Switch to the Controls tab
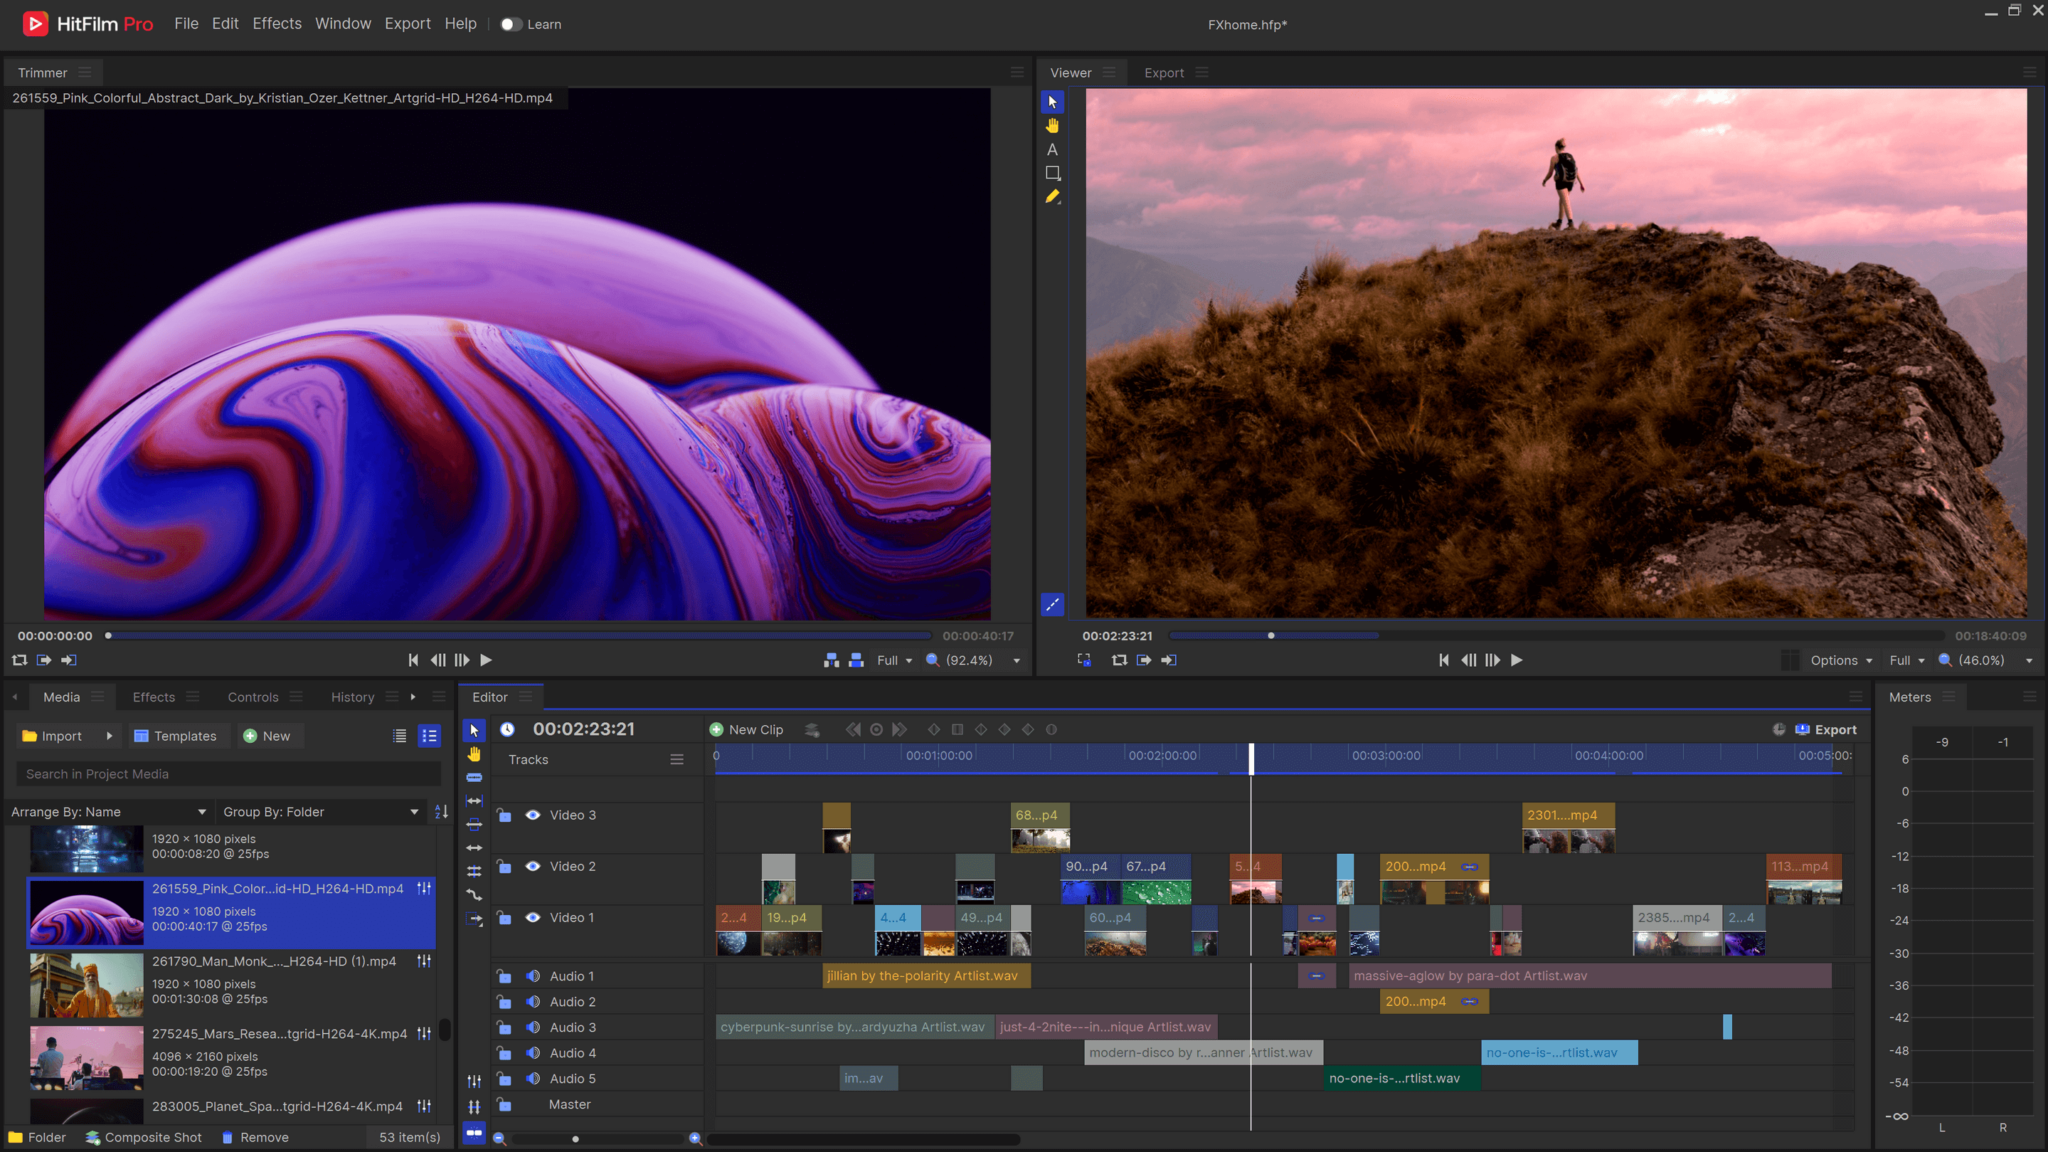Image resolution: width=2048 pixels, height=1152 pixels. [x=253, y=697]
